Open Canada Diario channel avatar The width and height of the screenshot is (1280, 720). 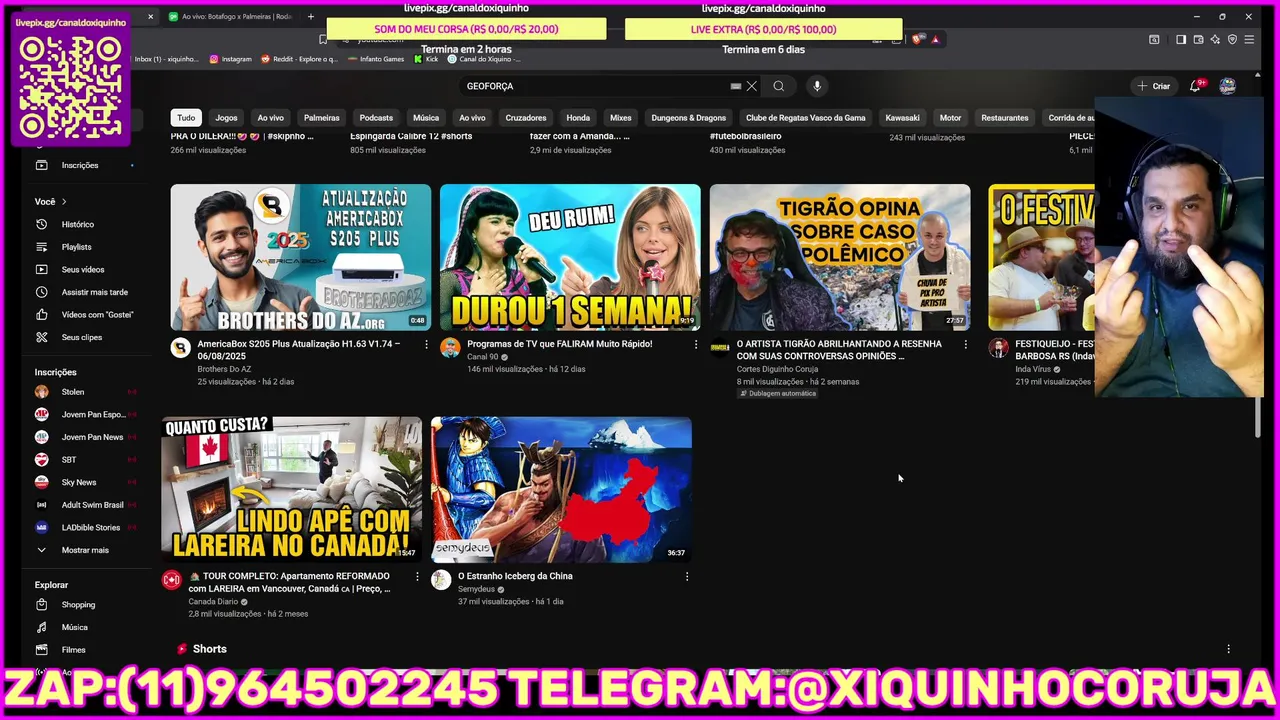click(x=172, y=580)
